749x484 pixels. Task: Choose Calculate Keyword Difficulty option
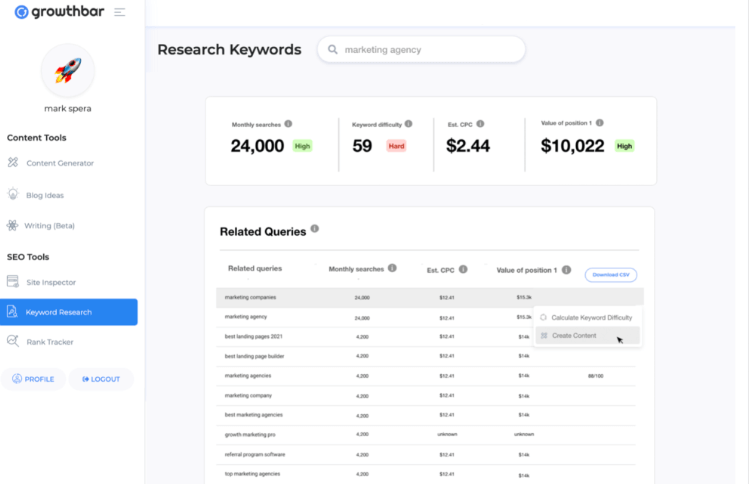tap(588, 317)
